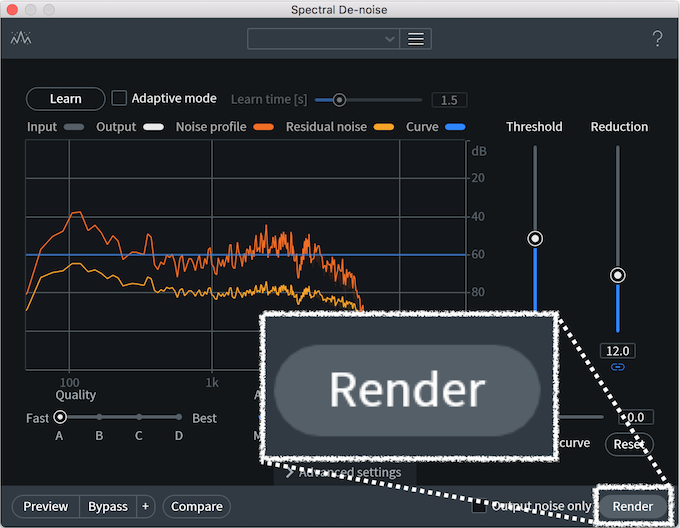
Task: Click the Noise profile orange legend swatch
Action: pos(264,127)
